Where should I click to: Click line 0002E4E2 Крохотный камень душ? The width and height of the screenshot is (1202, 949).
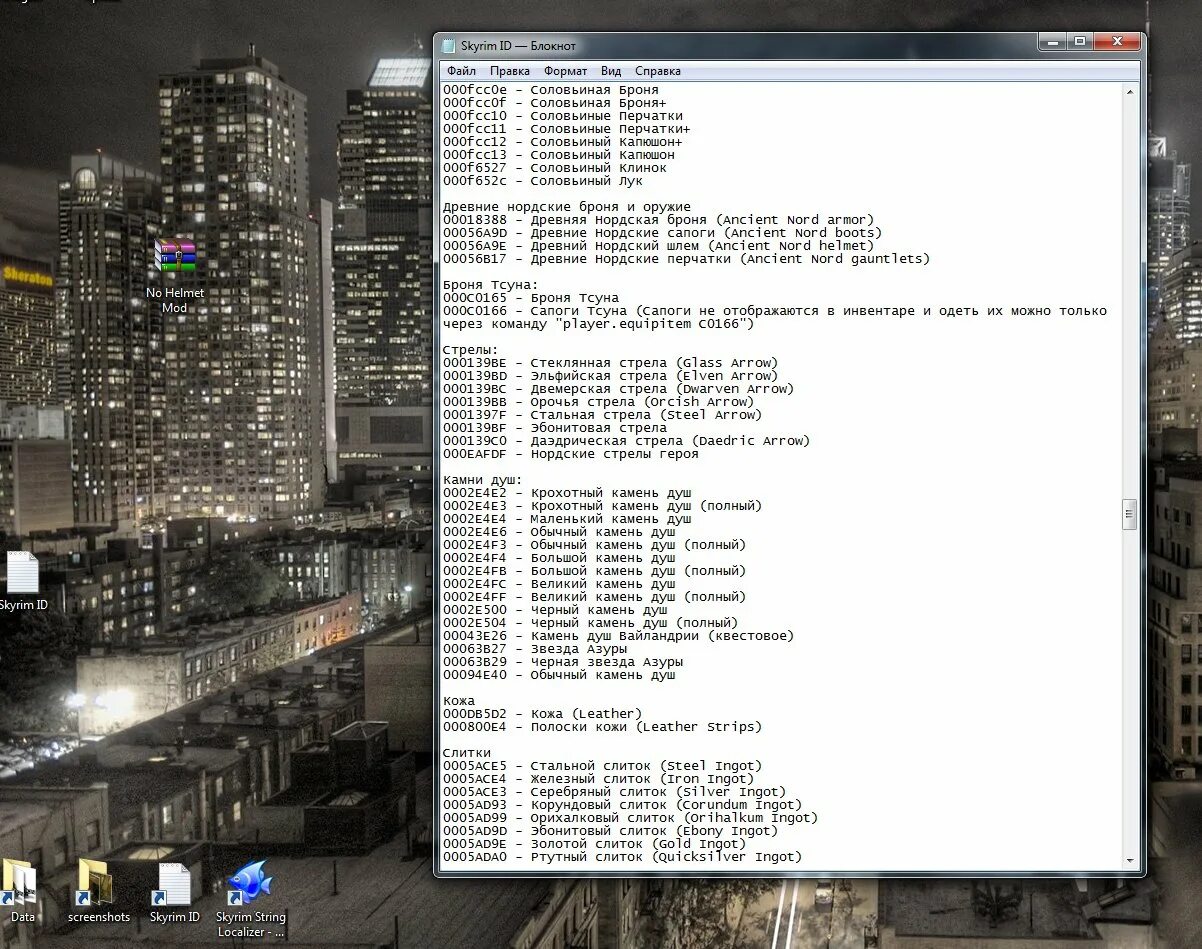(567, 493)
